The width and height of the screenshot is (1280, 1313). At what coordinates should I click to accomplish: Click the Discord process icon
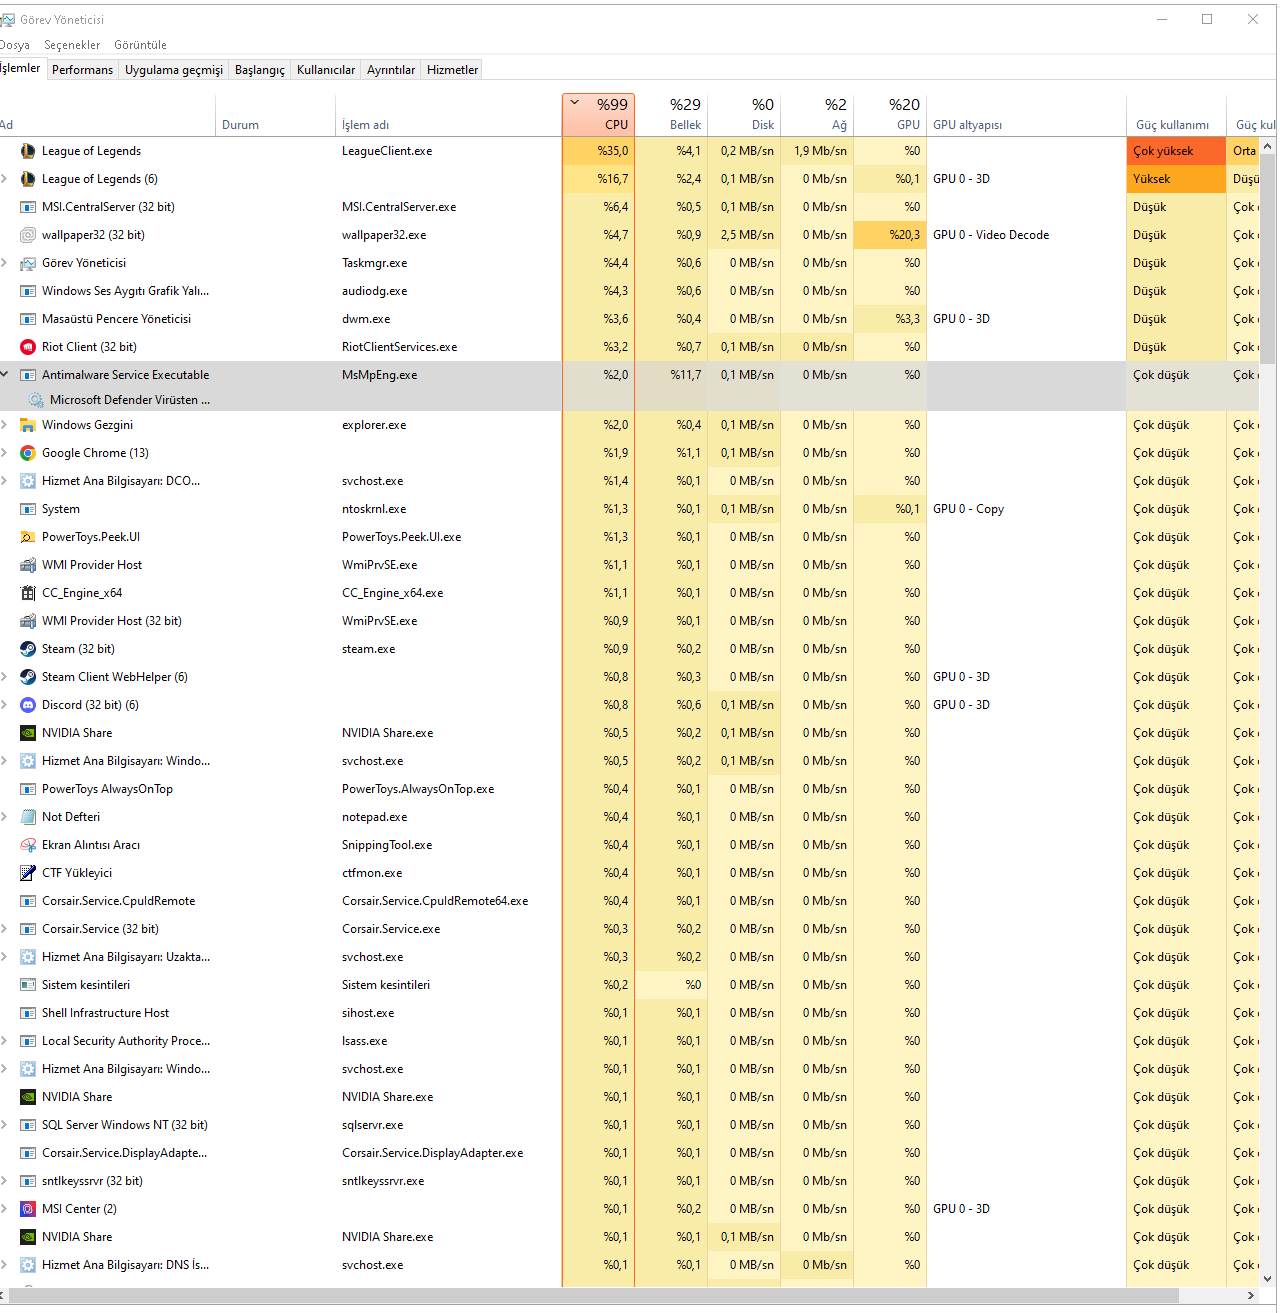coord(28,705)
